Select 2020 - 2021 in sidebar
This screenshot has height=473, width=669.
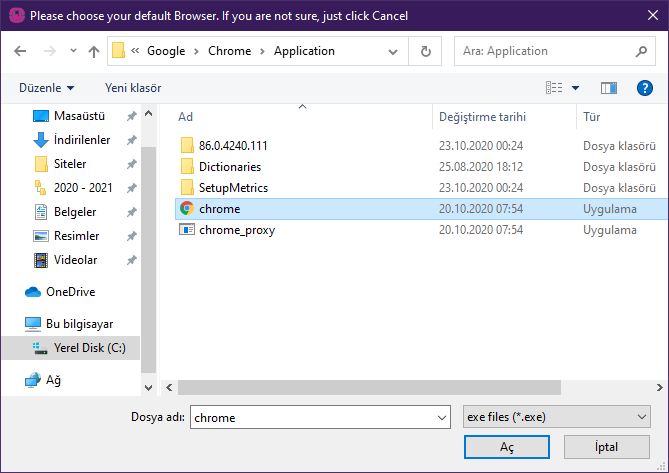point(83,188)
